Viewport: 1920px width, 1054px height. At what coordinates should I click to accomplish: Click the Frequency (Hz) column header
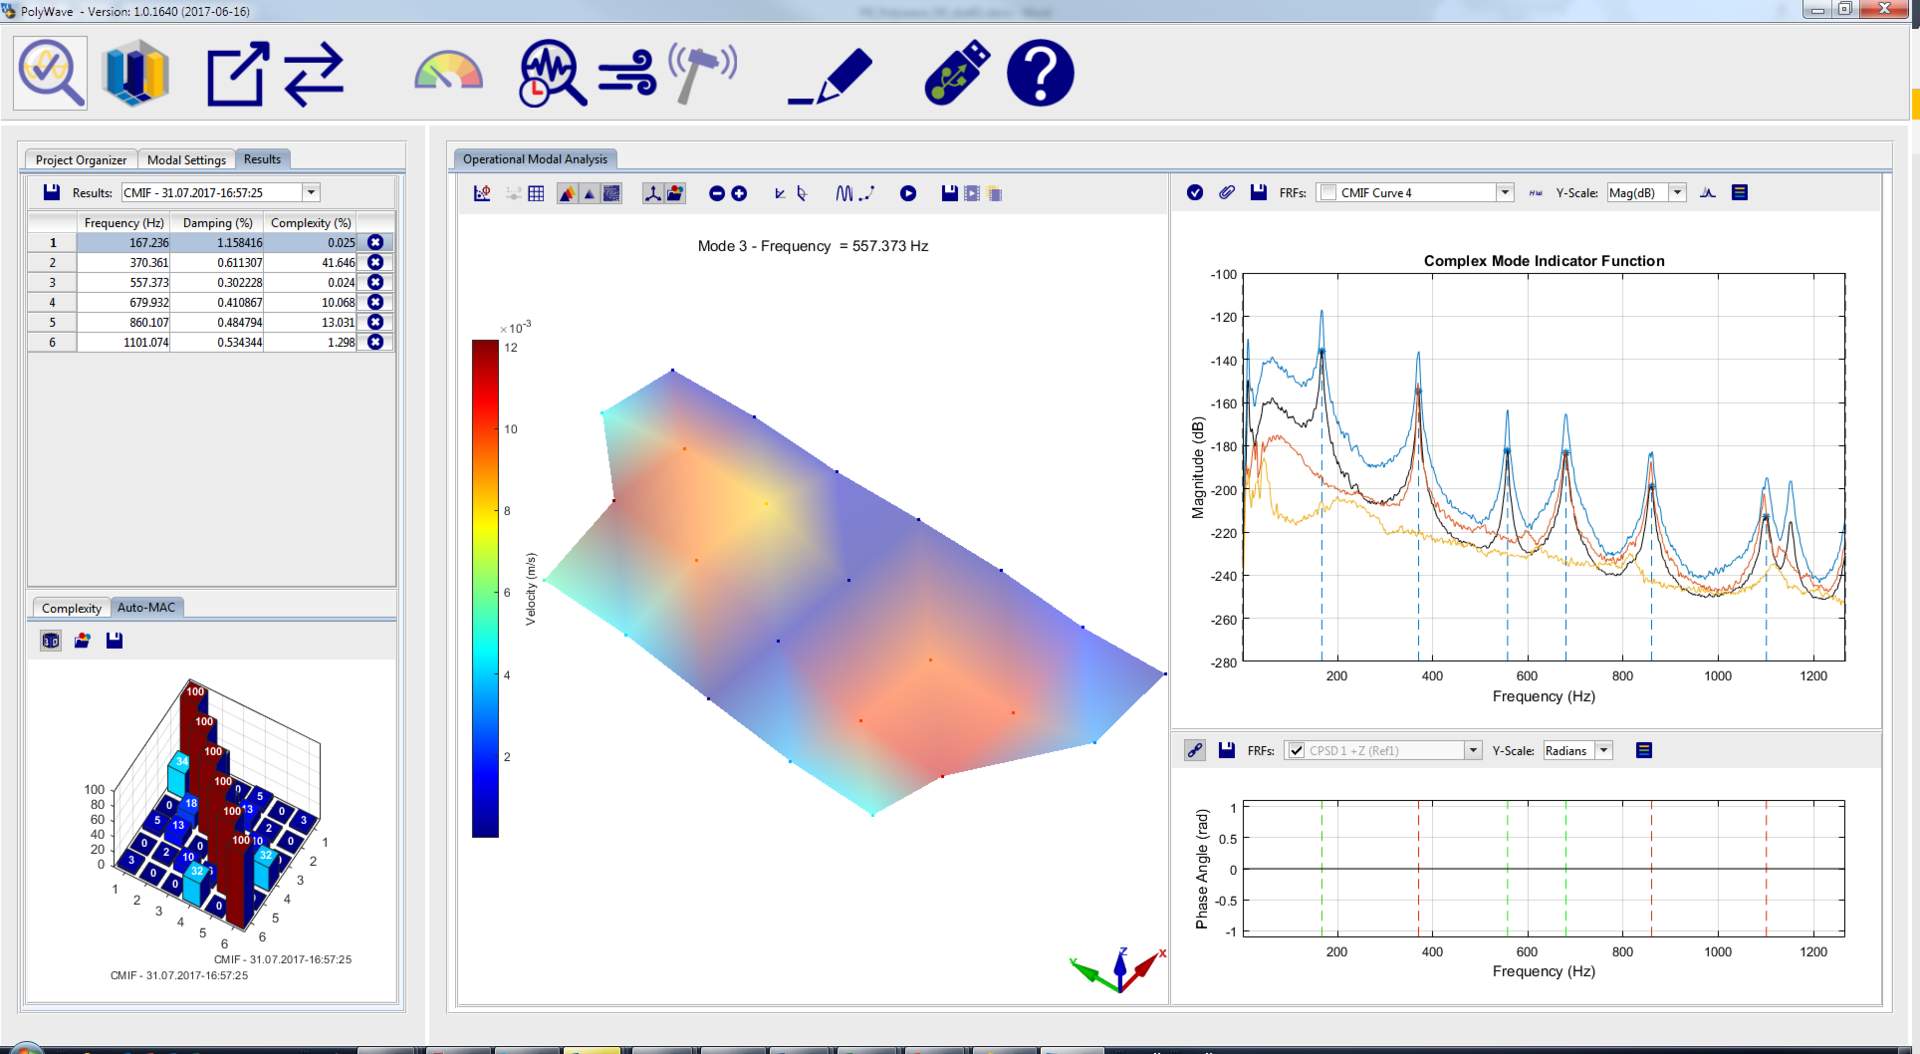(123, 223)
